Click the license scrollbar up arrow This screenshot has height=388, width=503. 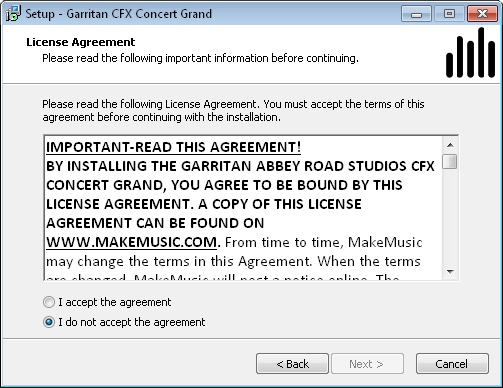click(450, 145)
